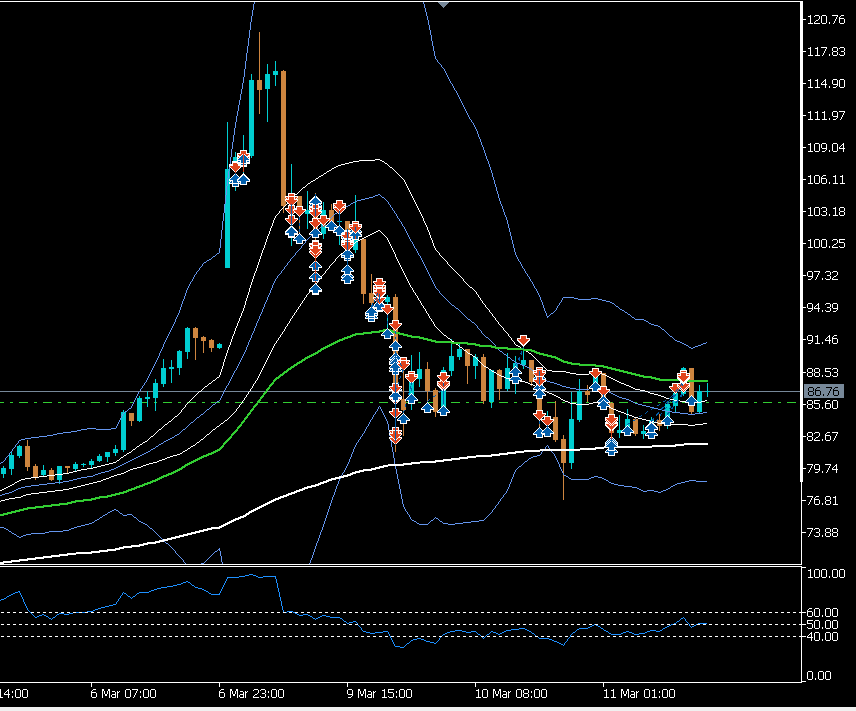Click the 82.67 price scale label
The image size is (856, 711).
coord(823,436)
